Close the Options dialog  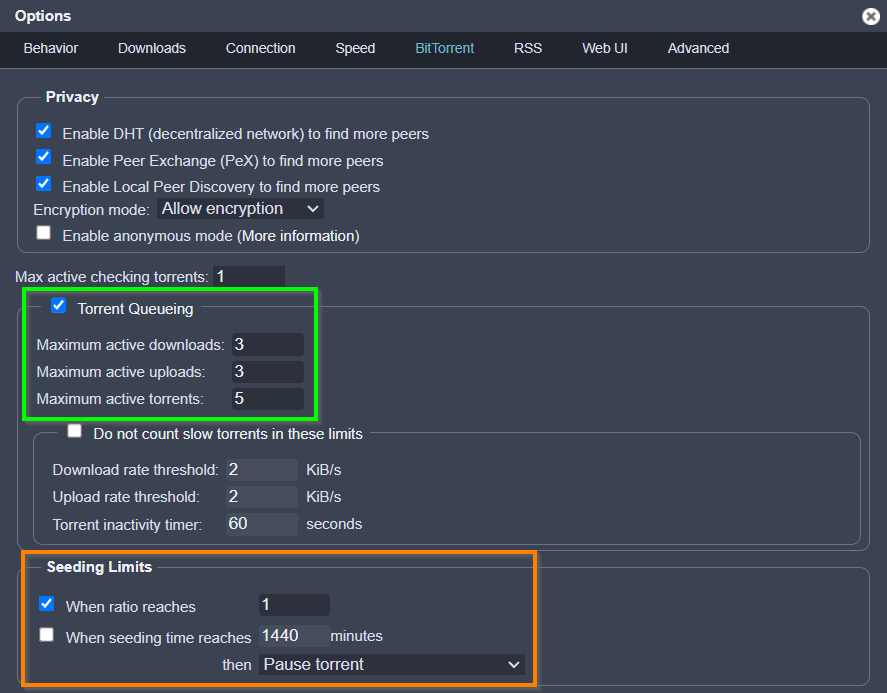[x=870, y=16]
